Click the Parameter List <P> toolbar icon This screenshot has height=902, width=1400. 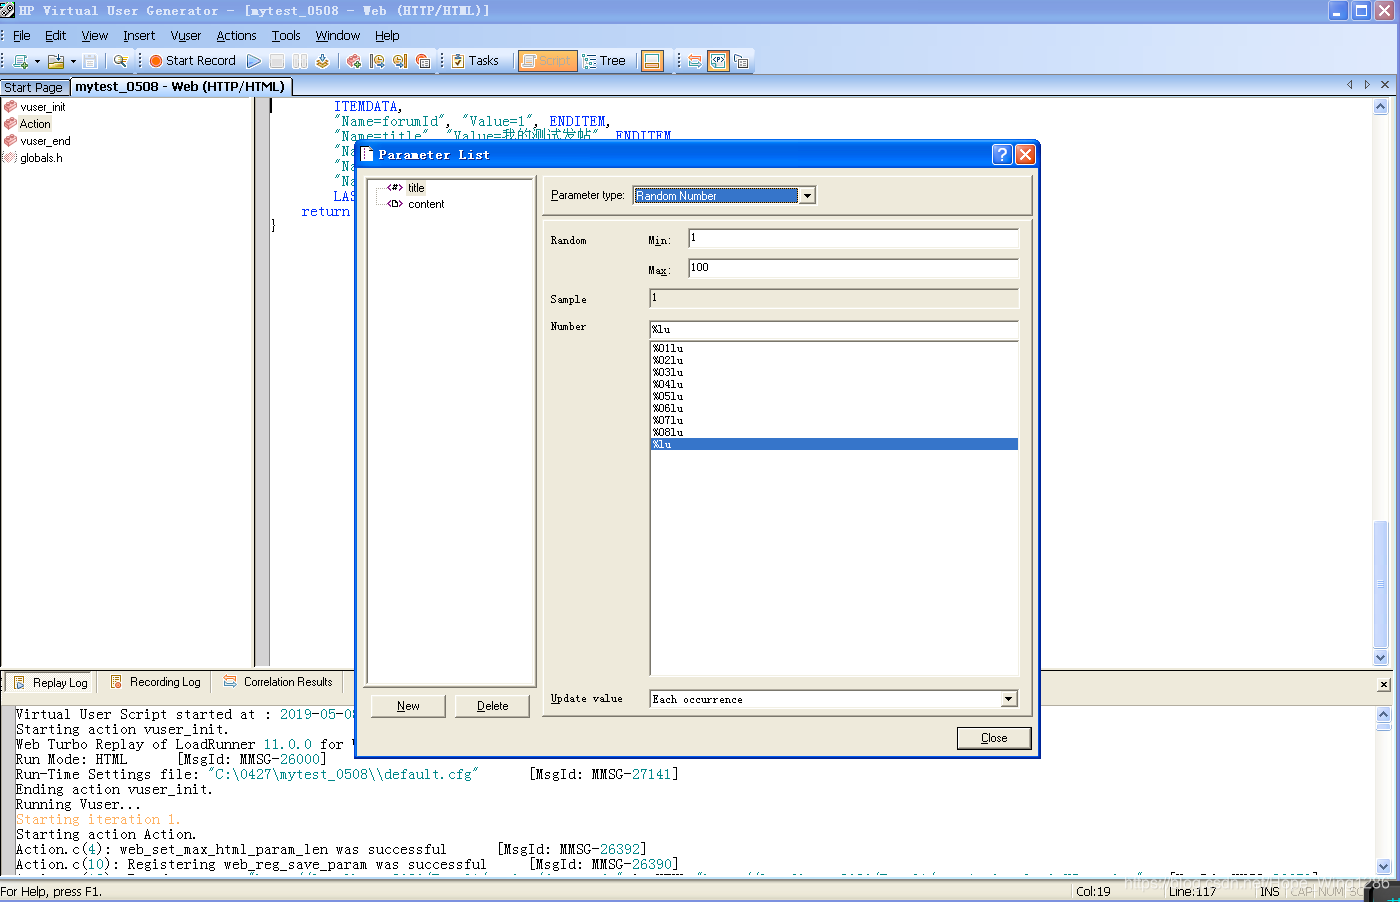click(x=718, y=61)
